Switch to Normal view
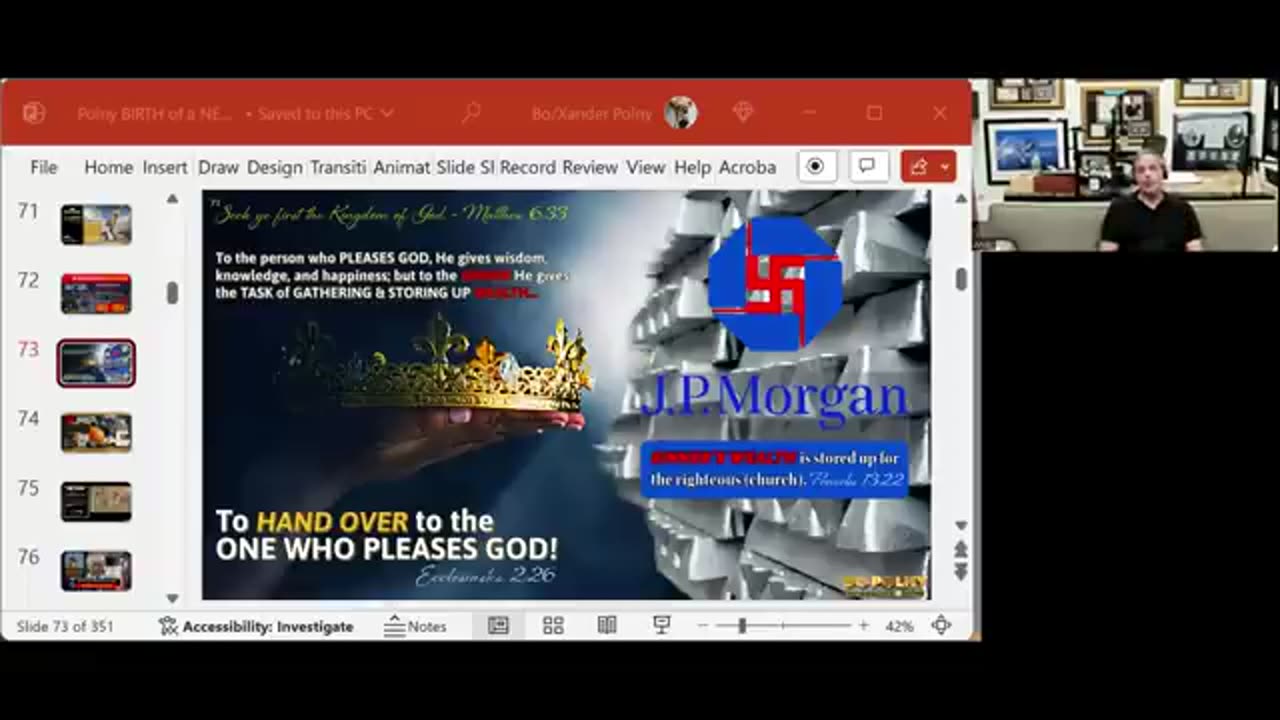1280x720 pixels. click(x=498, y=626)
